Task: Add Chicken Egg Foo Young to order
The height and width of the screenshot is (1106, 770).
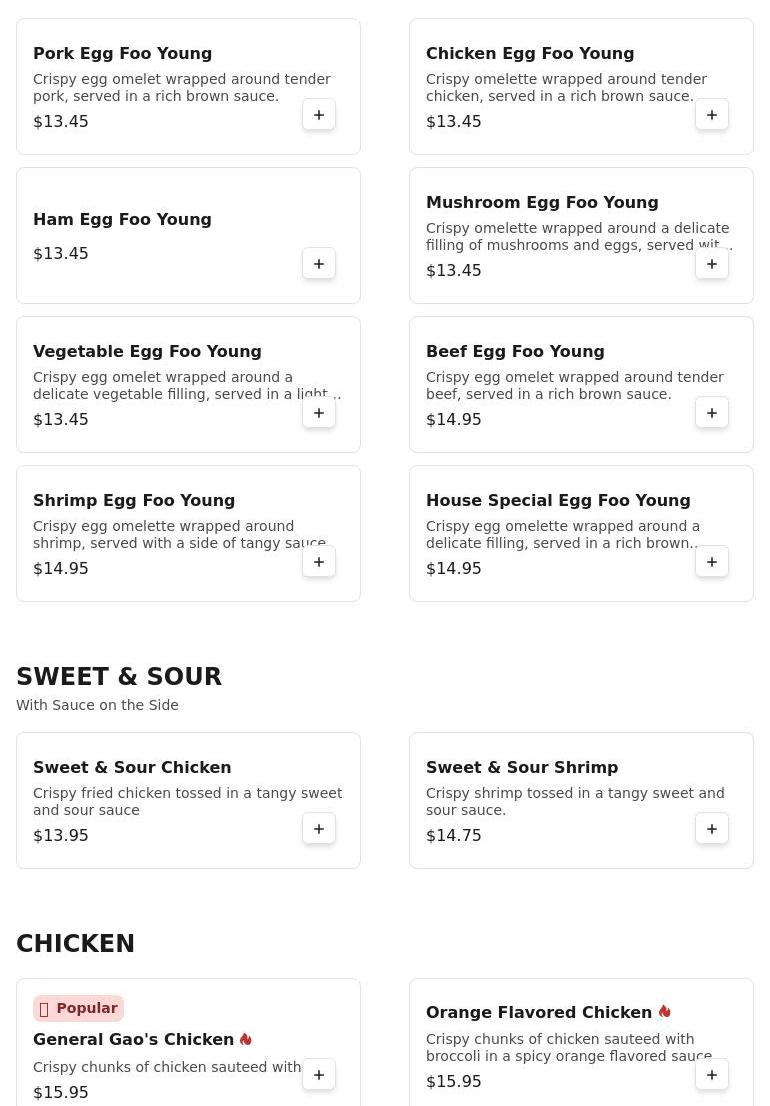Action: click(x=712, y=115)
